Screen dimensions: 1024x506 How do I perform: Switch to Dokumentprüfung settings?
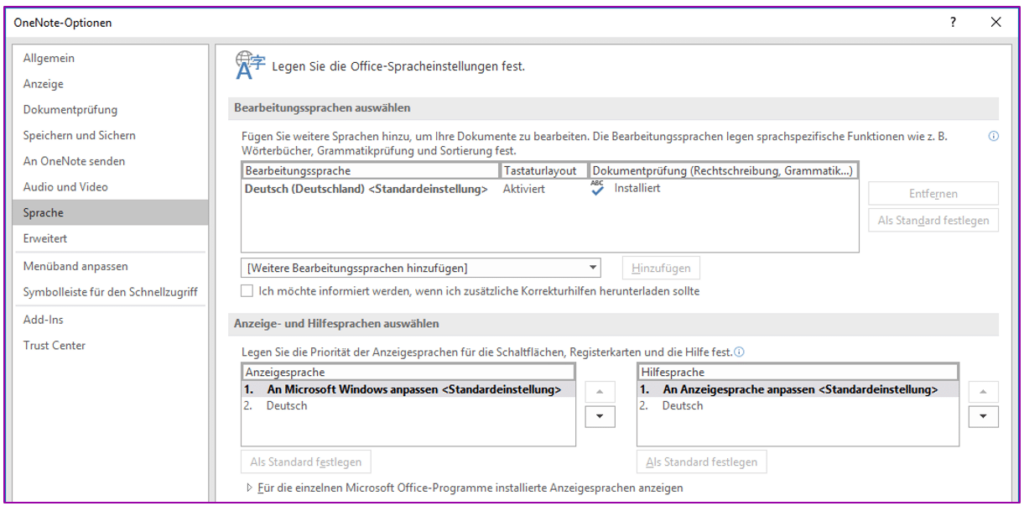click(x=111, y=110)
